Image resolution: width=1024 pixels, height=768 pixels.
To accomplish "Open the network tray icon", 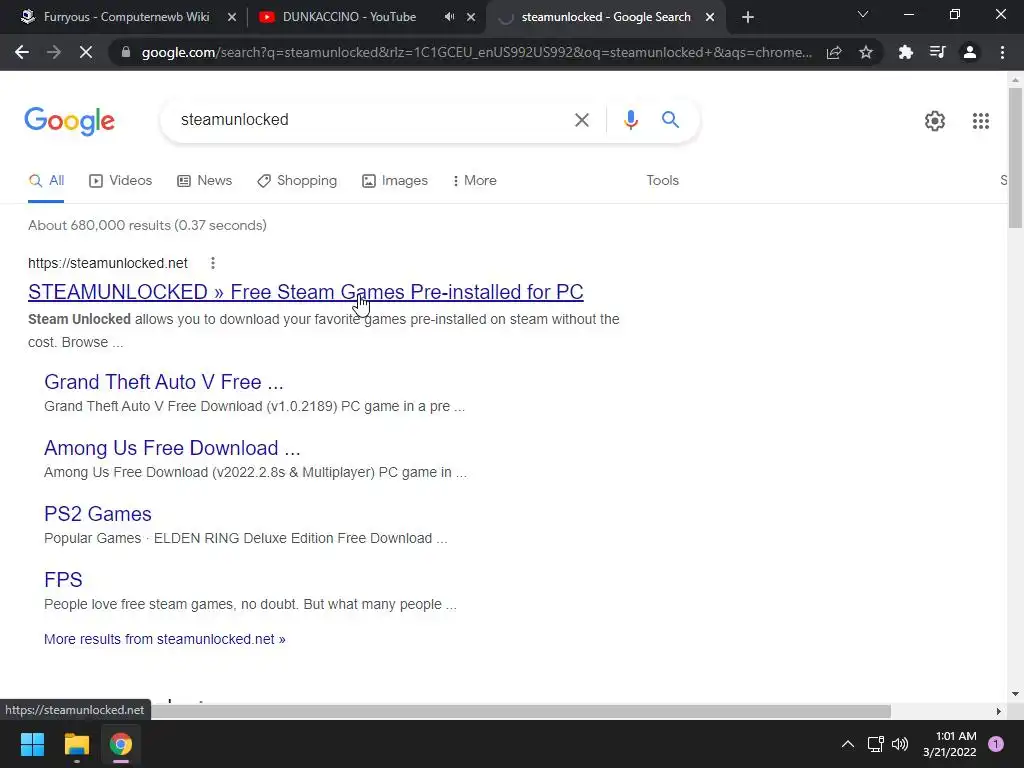I will (x=875, y=744).
